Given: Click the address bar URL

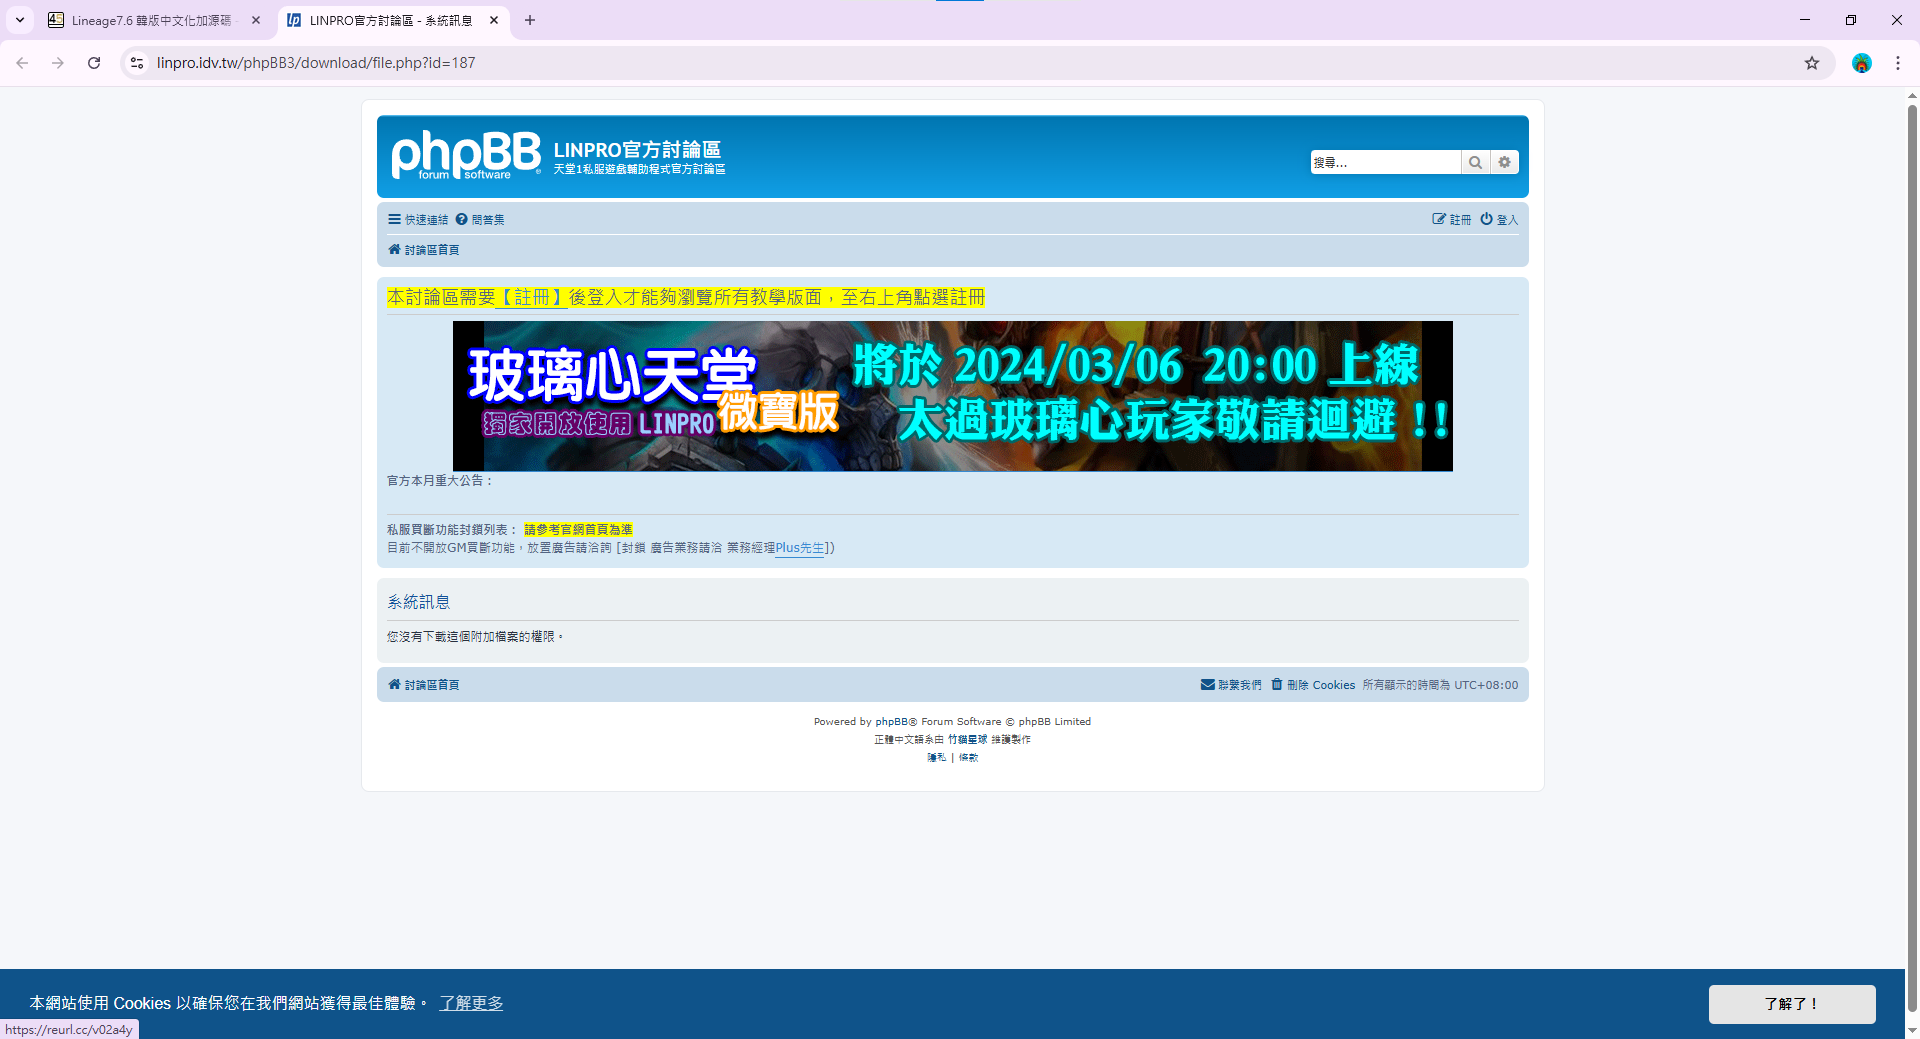Looking at the screenshot, I should (316, 63).
